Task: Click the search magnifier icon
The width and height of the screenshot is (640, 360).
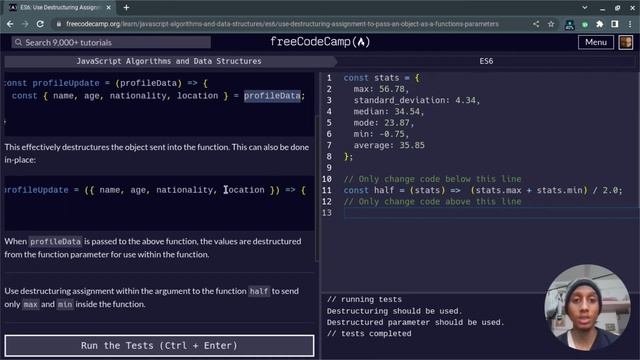Action: pos(18,42)
